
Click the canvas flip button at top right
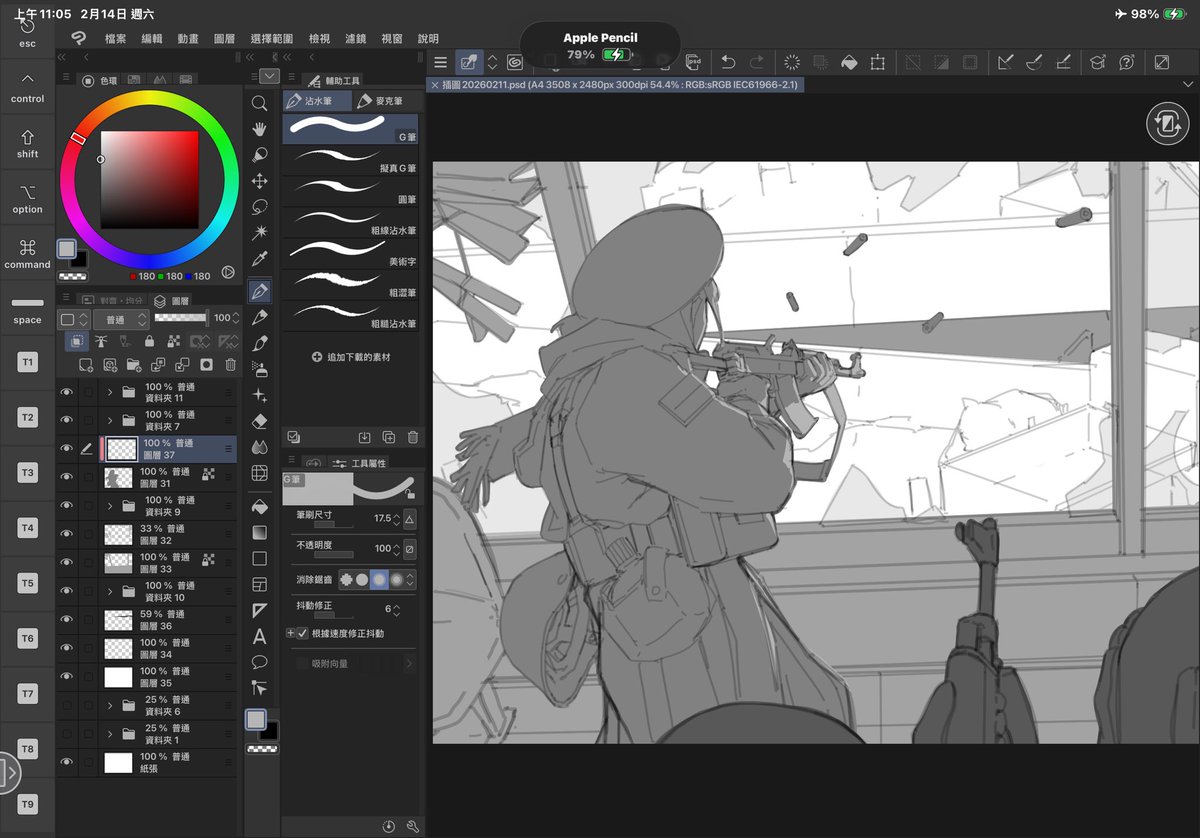(x=1166, y=123)
